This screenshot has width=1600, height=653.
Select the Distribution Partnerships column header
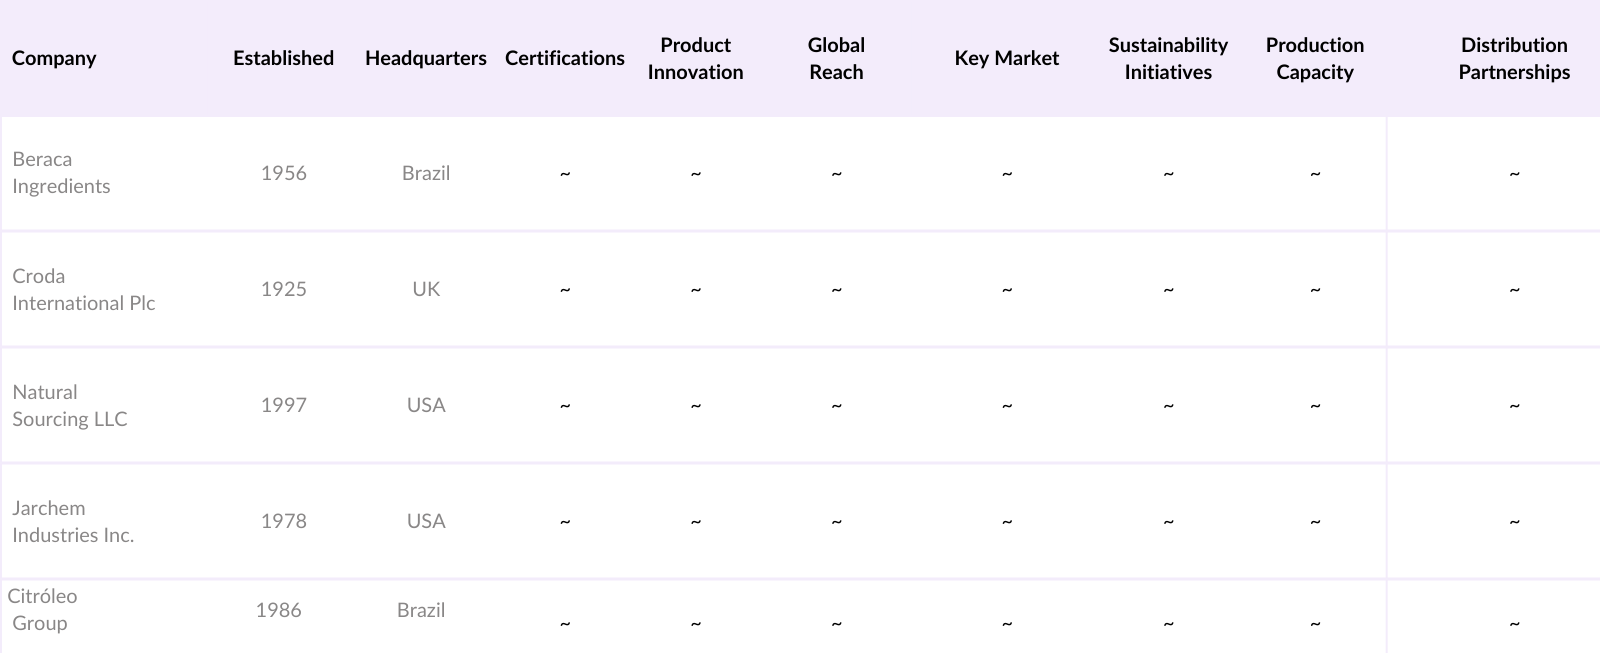(x=1513, y=58)
